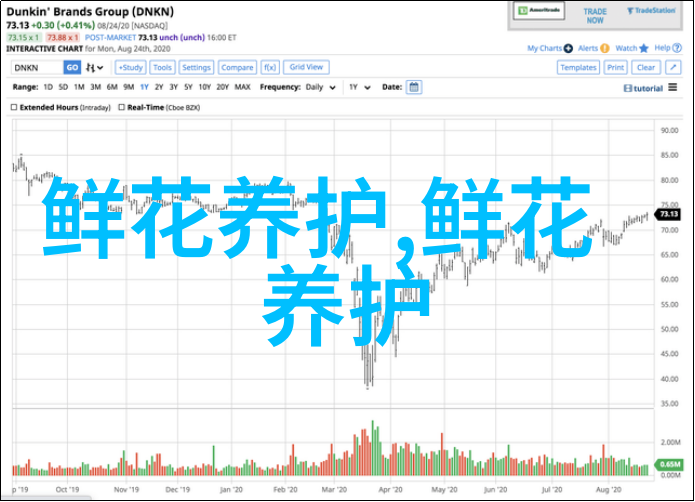
Task: Select 1Y range
Action: click(144, 87)
